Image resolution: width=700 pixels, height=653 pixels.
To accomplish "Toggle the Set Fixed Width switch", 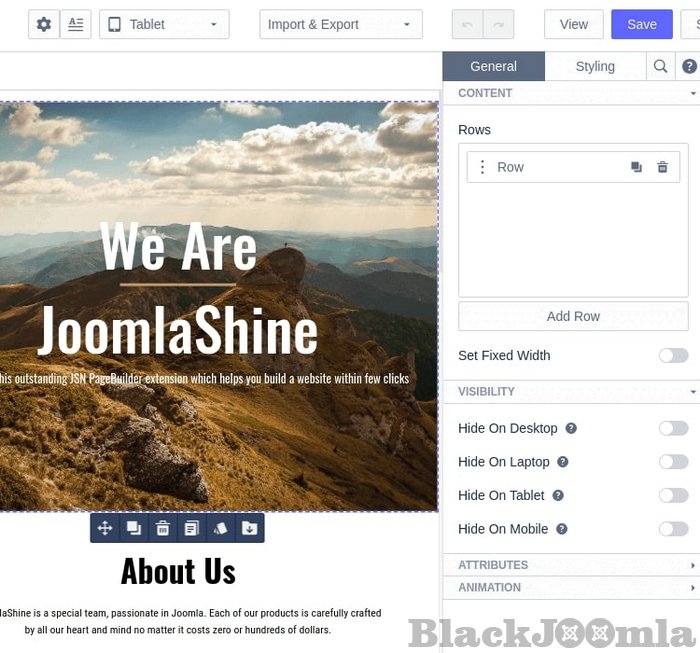I will coord(673,355).
